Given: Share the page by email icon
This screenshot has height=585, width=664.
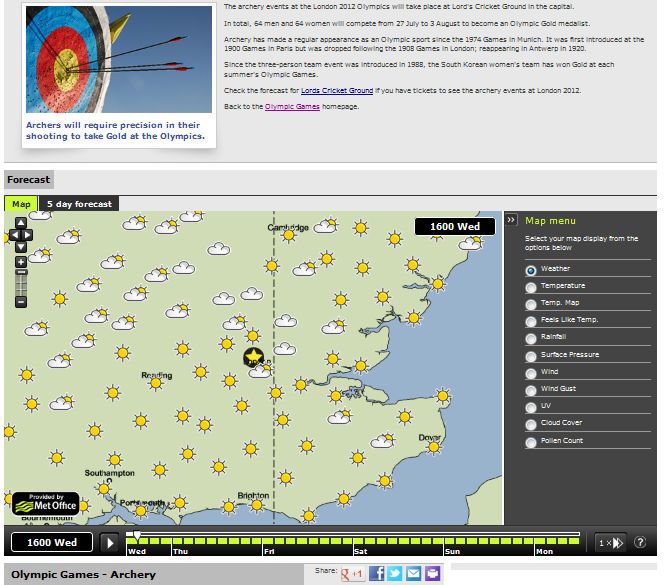Looking at the screenshot, I should [x=413, y=574].
